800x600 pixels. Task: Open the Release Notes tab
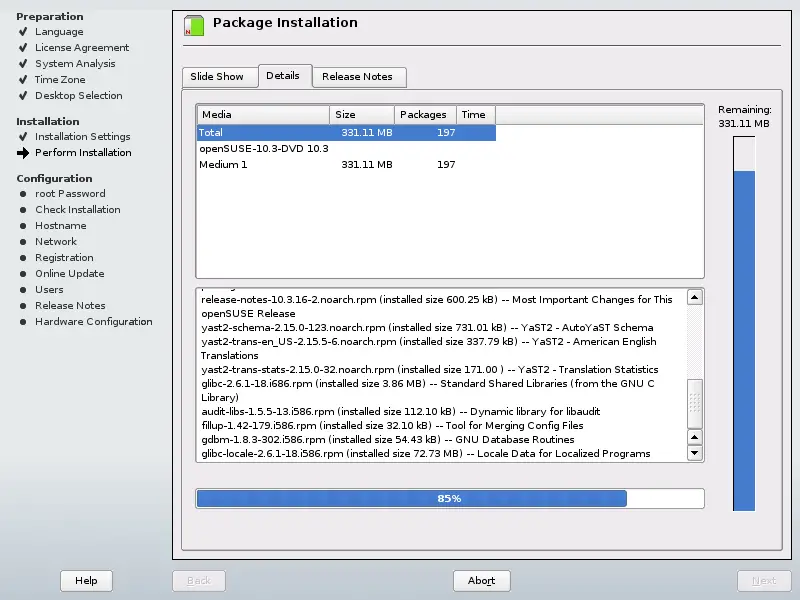[x=359, y=77]
